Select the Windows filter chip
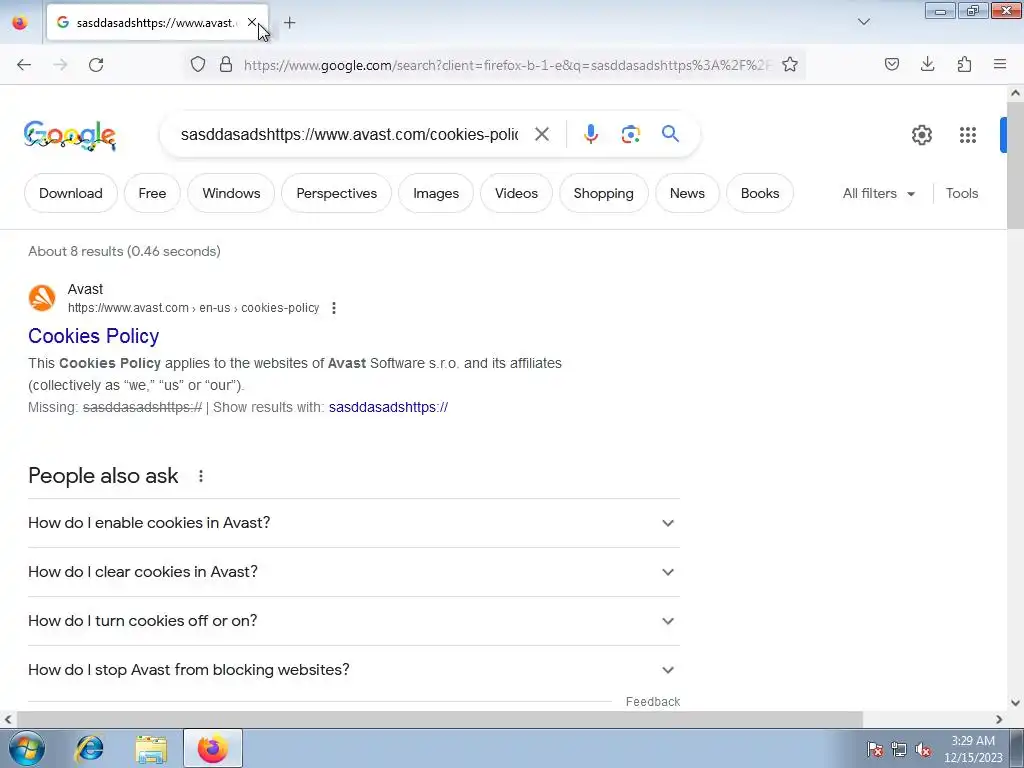Screen dimensions: 1024x768 coord(231,193)
